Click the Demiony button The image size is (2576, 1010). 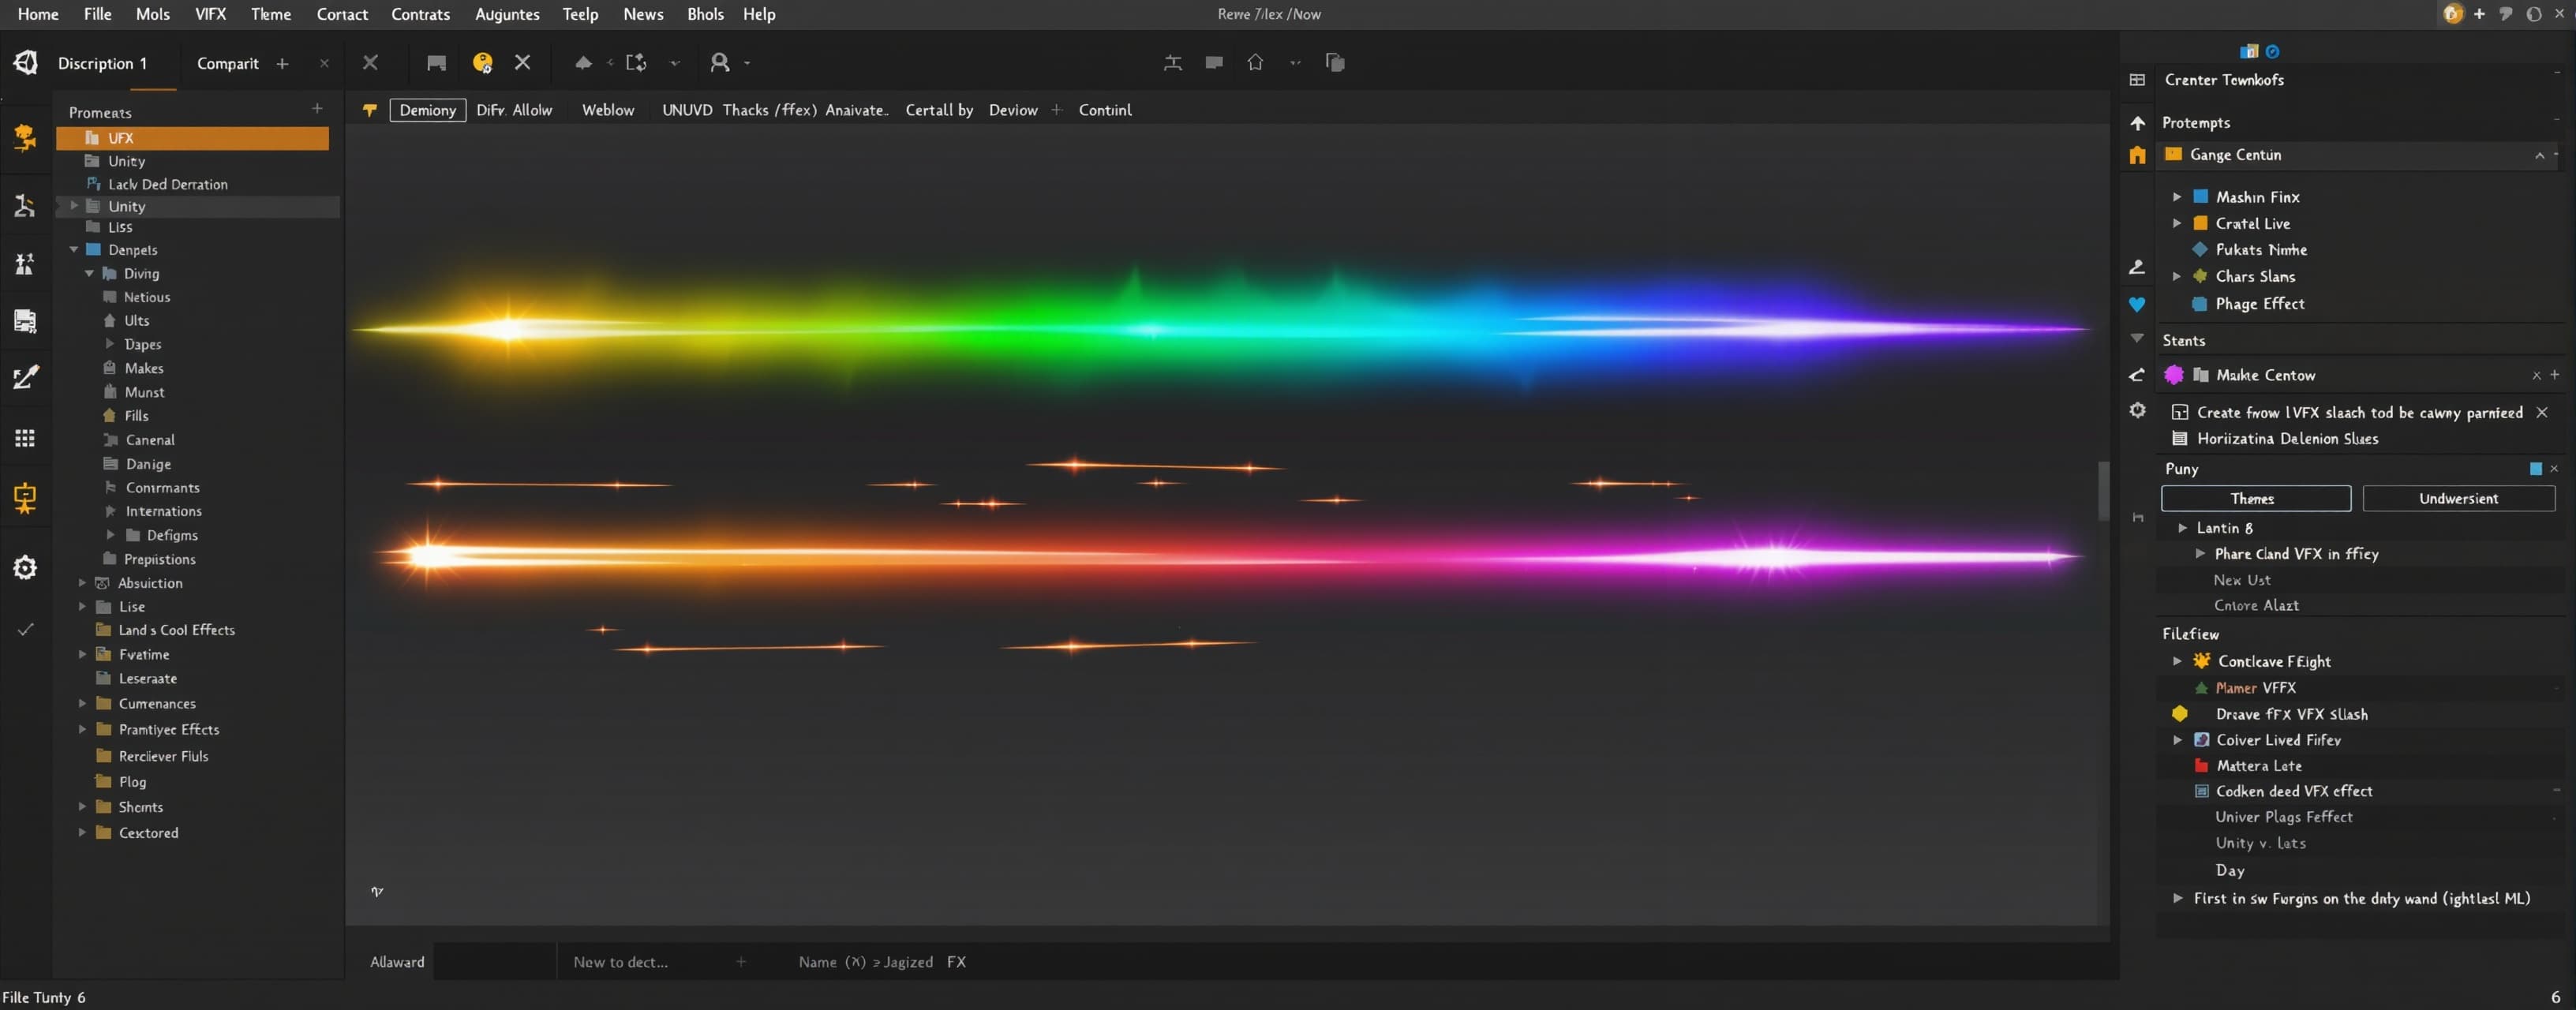(x=428, y=110)
